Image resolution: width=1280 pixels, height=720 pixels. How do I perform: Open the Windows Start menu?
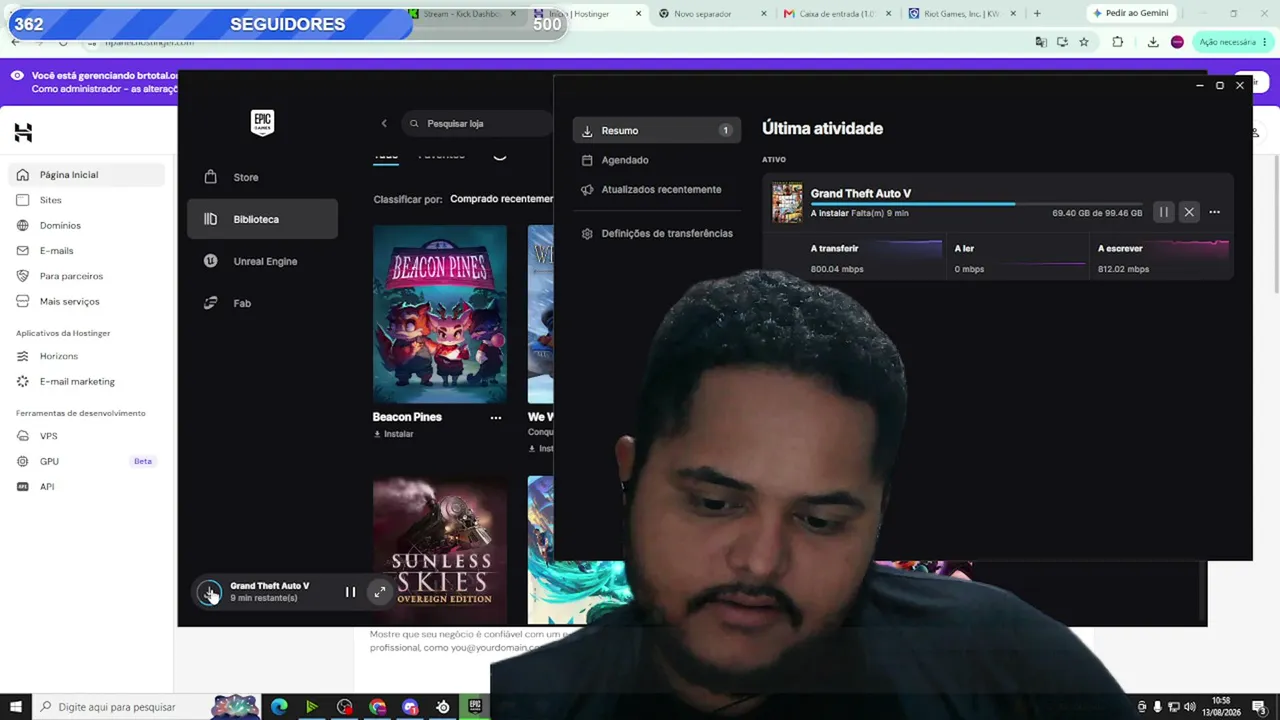[x=16, y=707]
